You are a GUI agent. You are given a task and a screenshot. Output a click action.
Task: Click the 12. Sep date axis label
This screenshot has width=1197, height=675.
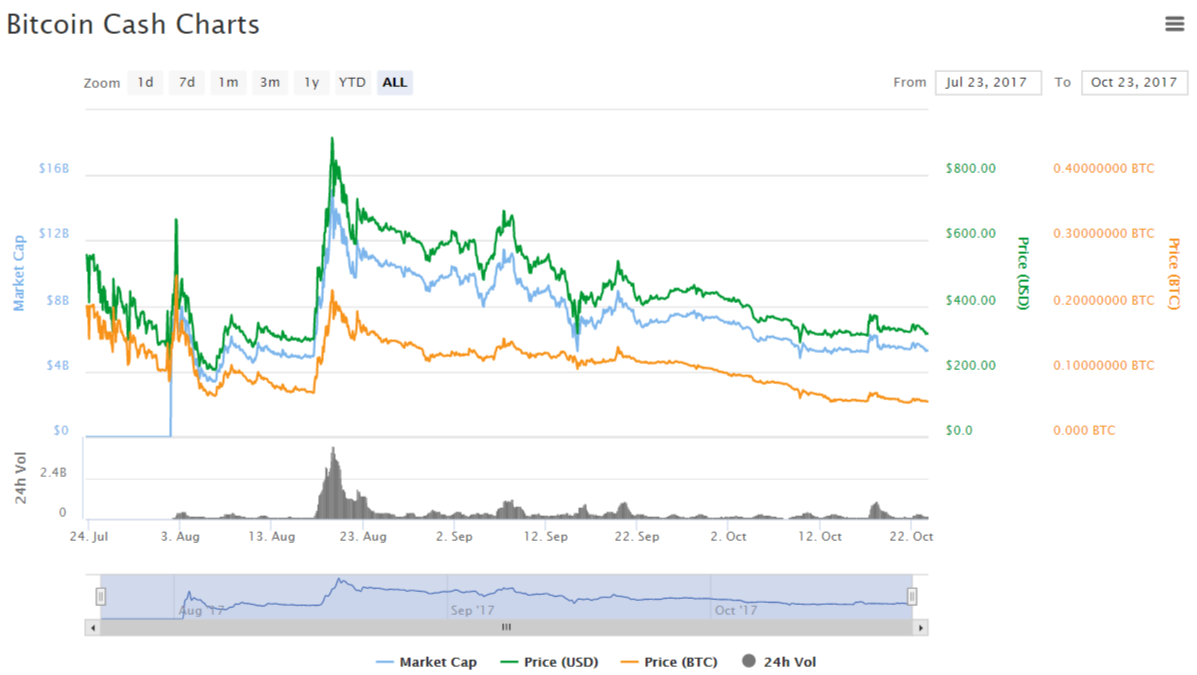coord(546,536)
